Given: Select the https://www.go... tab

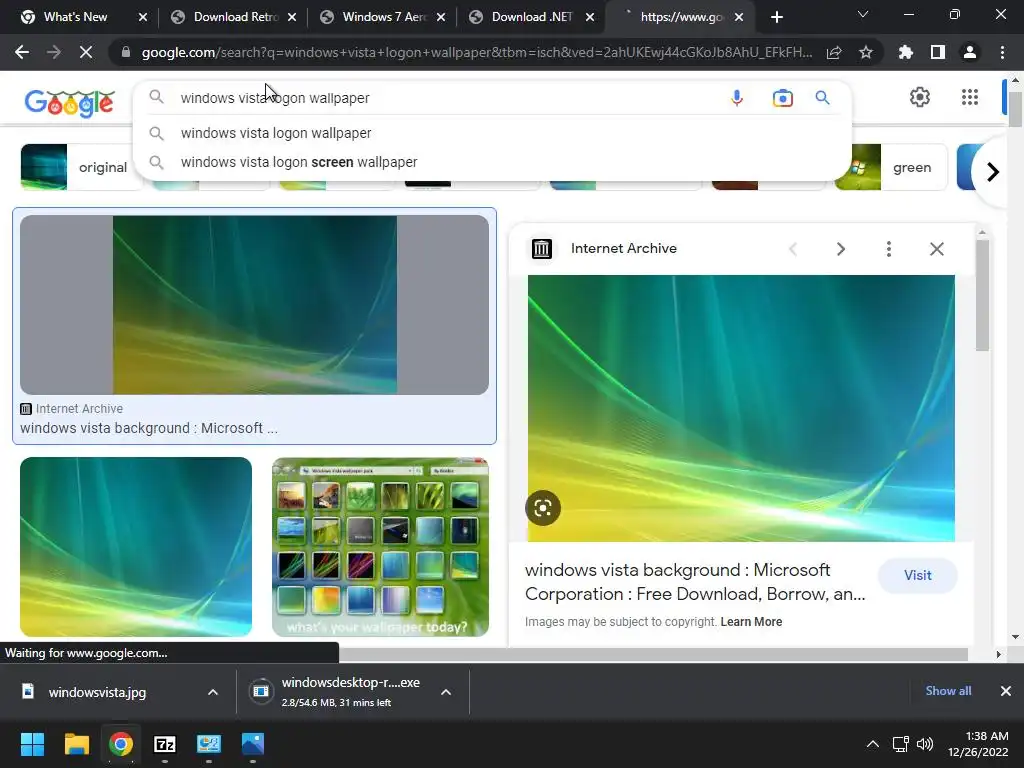Looking at the screenshot, I should click(x=681, y=17).
